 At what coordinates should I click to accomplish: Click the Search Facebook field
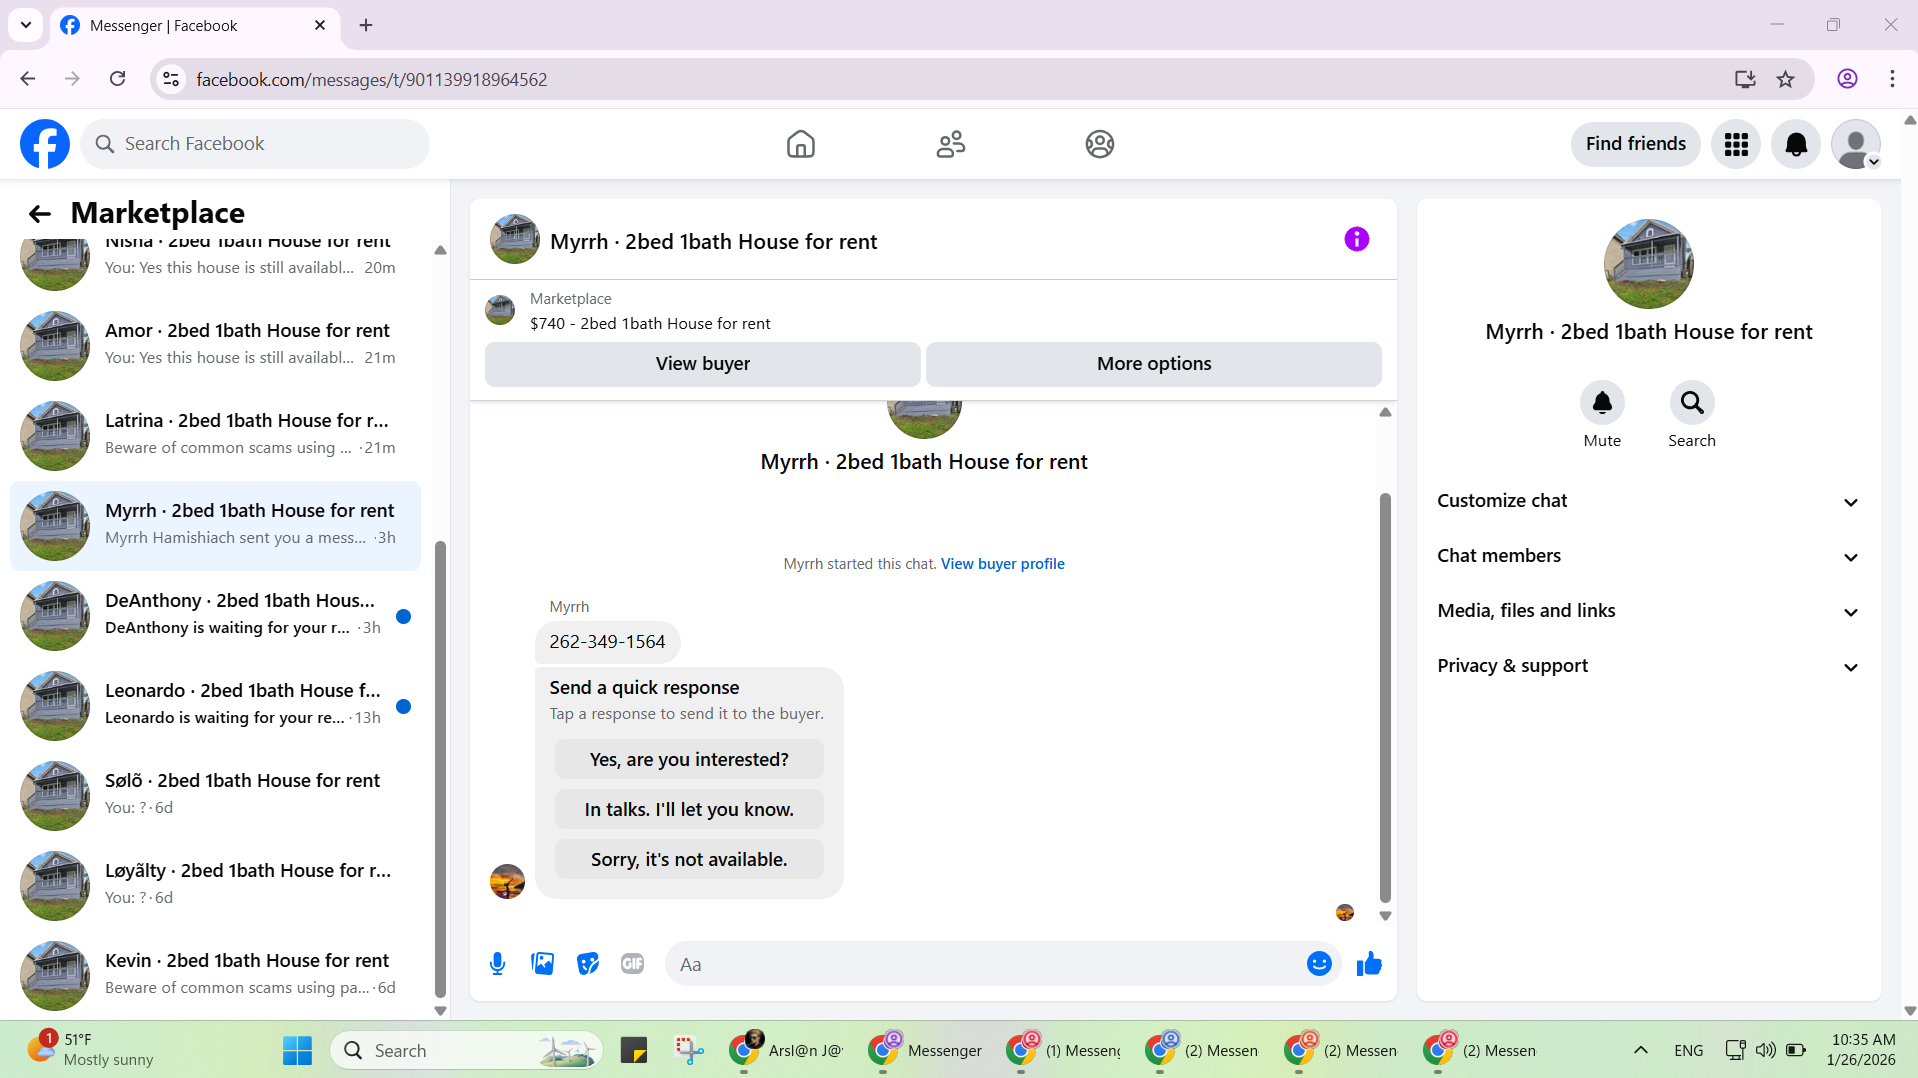(255, 144)
